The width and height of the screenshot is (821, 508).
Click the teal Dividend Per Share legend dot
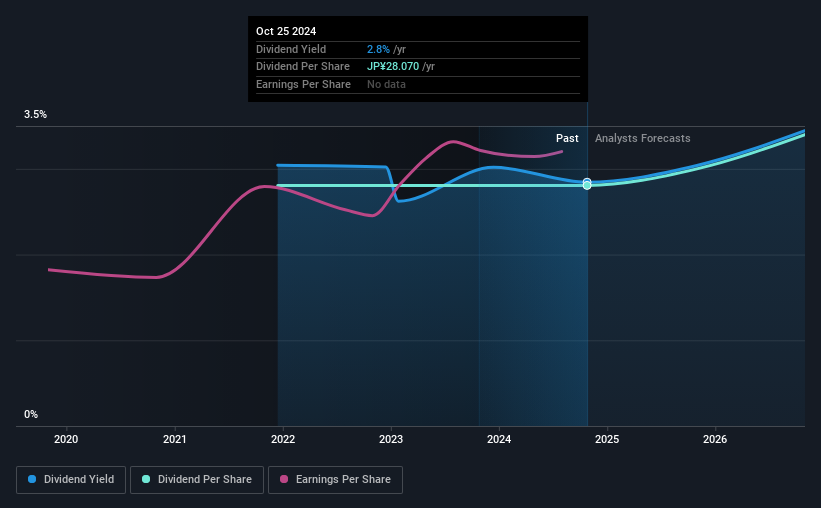point(146,479)
